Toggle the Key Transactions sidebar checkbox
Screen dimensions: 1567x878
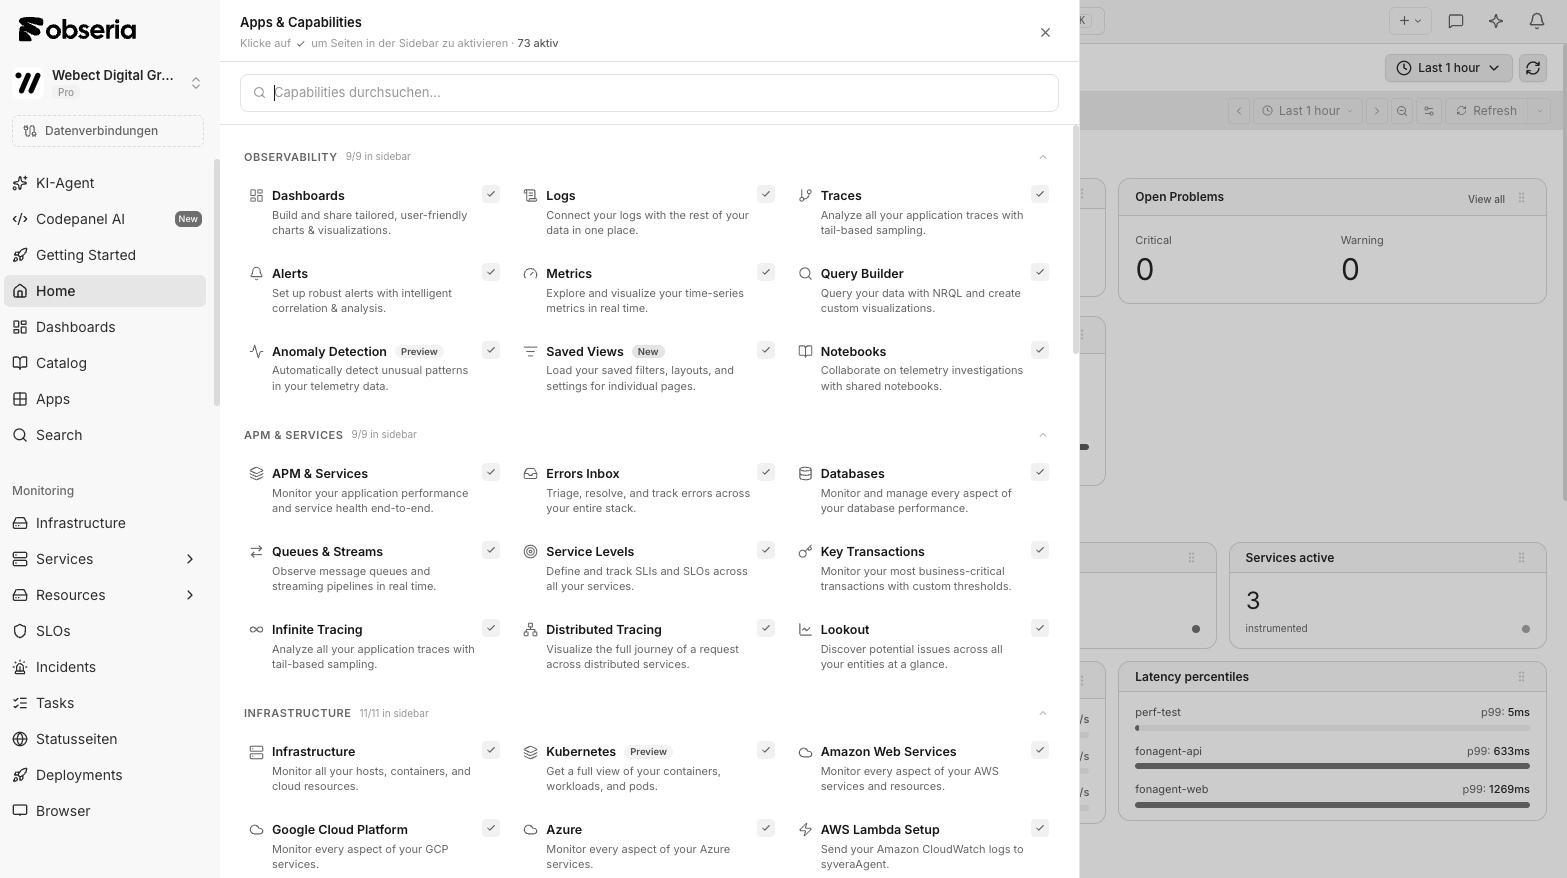(x=1040, y=550)
